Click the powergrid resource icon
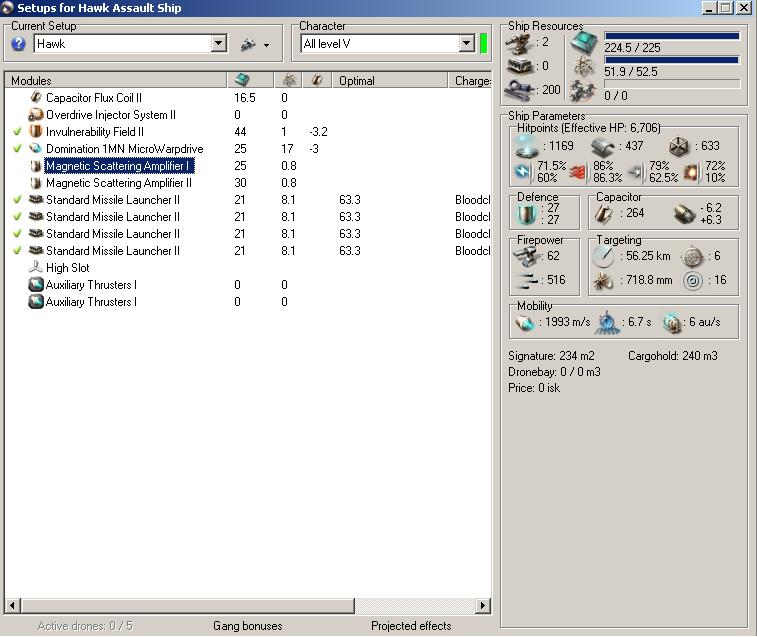 (x=584, y=66)
